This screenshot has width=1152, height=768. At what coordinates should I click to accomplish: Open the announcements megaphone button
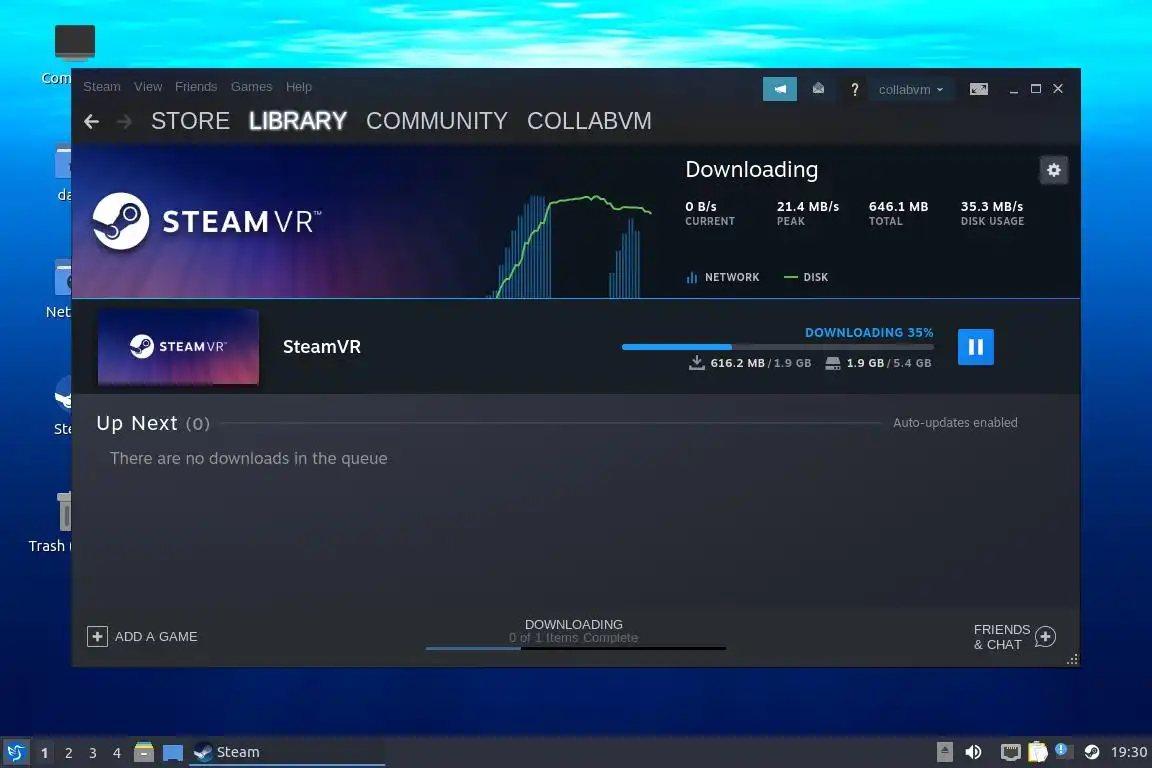coord(780,89)
